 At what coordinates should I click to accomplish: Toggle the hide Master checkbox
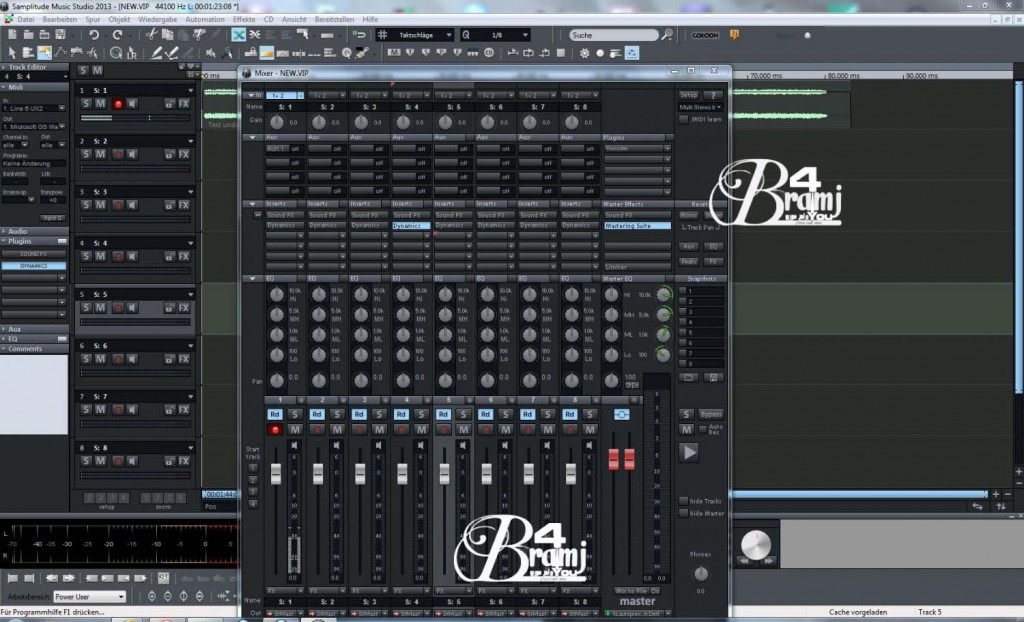(x=682, y=513)
